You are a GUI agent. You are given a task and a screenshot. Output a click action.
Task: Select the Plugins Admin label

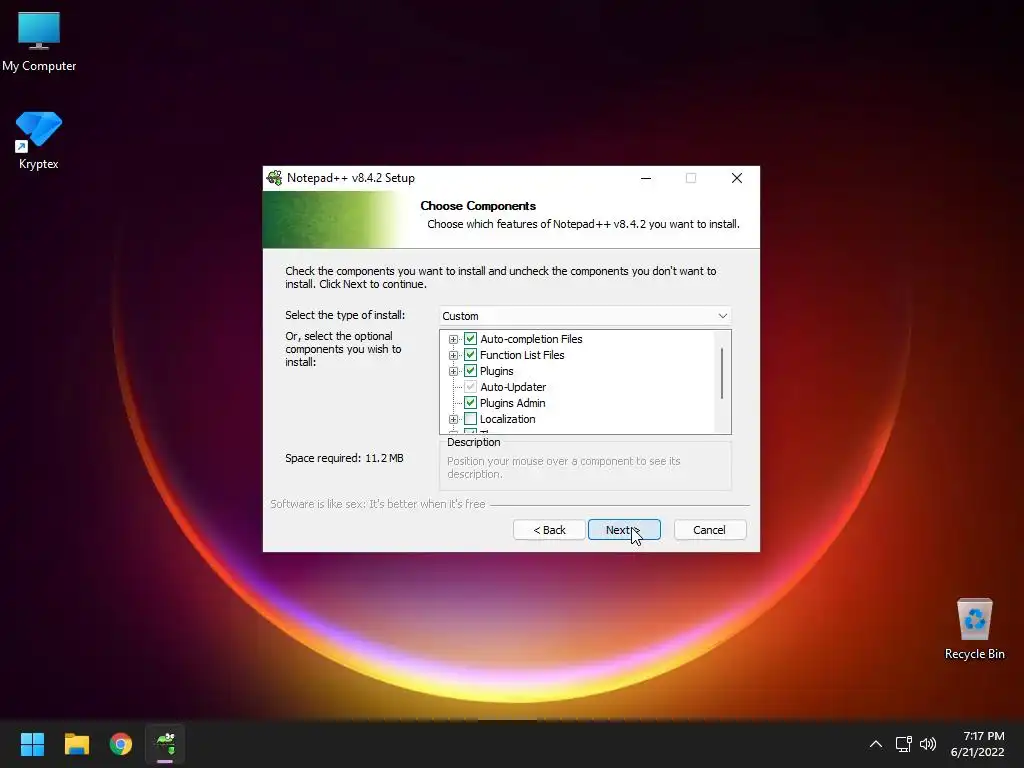coord(513,403)
